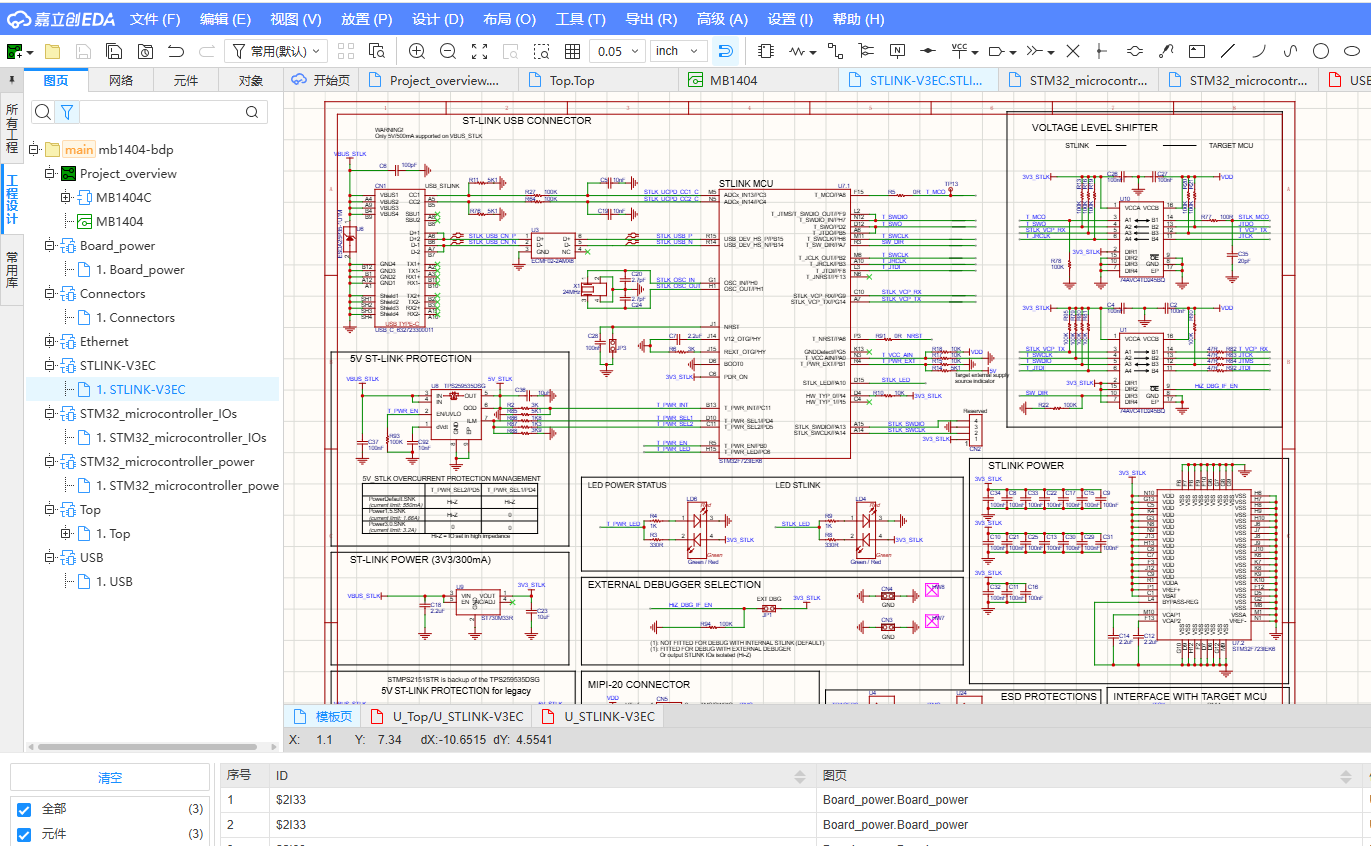Open the U_Top/U_STLINK-V3EC bottom tab
This screenshot has width=1371, height=846.
447,716
